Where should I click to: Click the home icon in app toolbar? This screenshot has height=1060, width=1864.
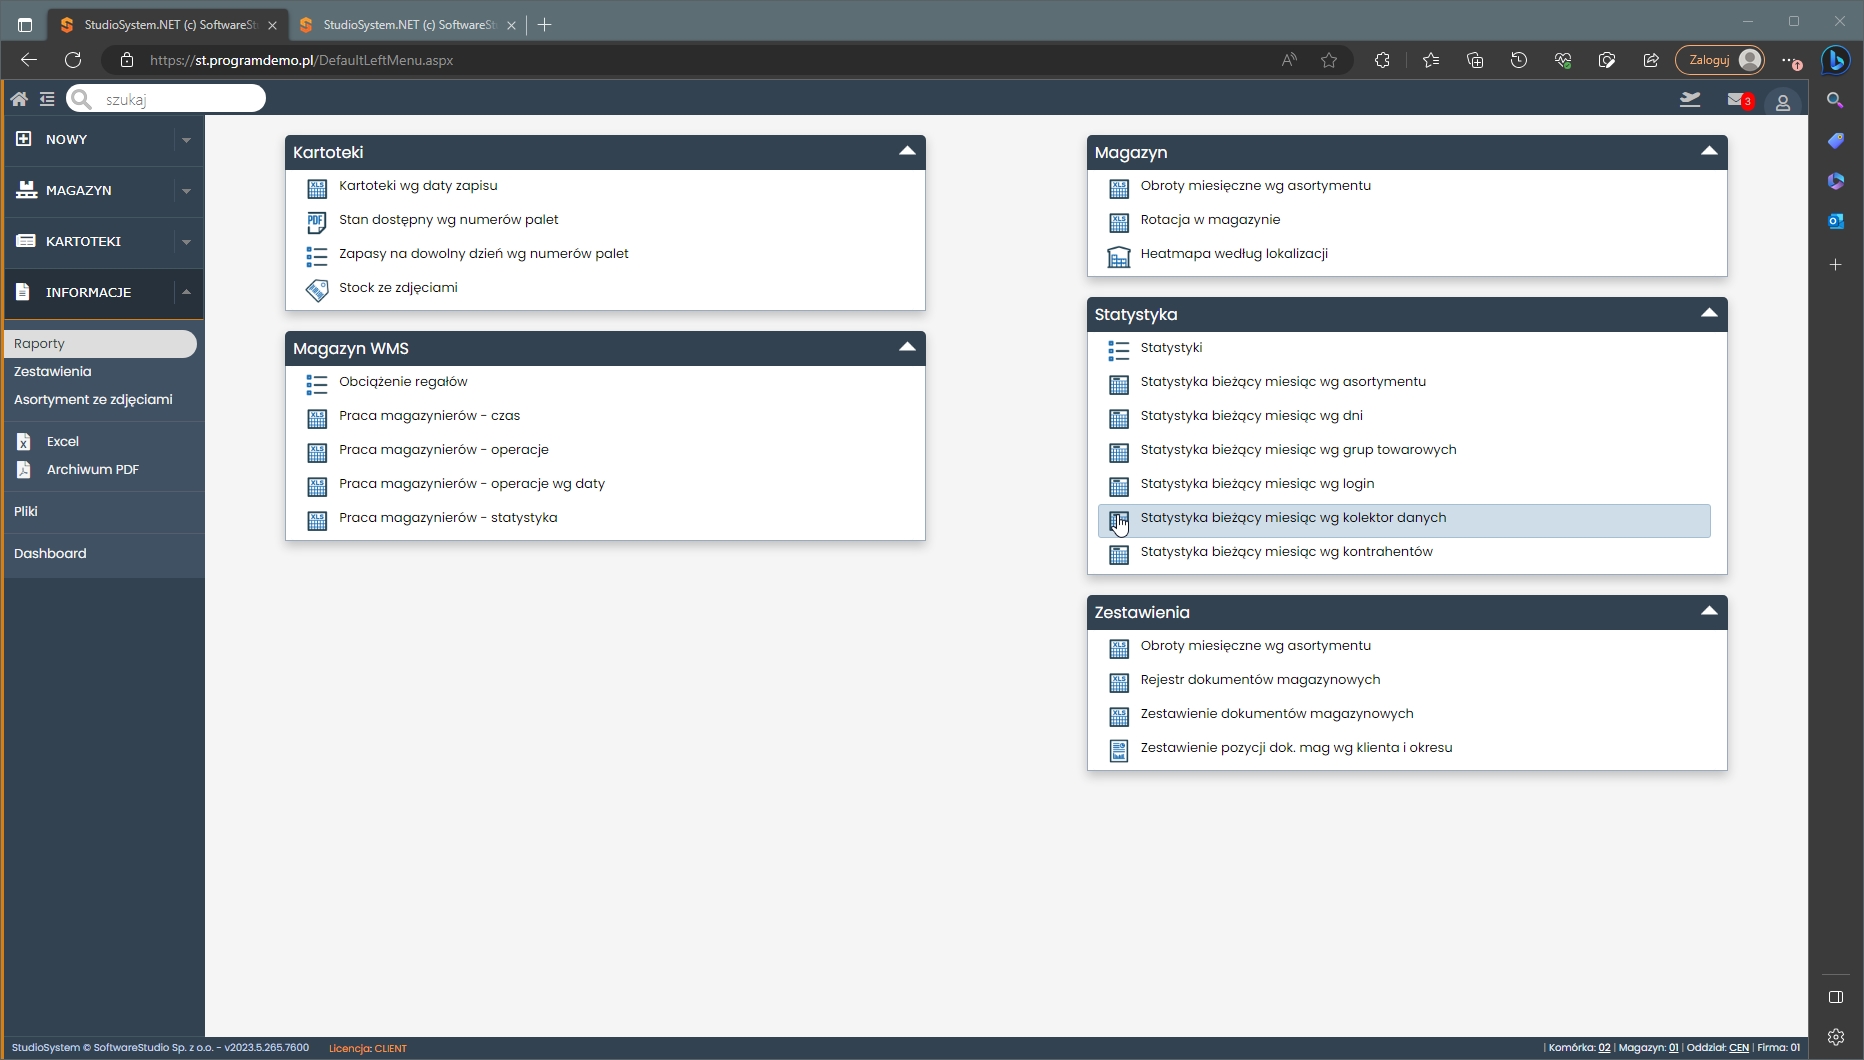pyautogui.click(x=19, y=99)
